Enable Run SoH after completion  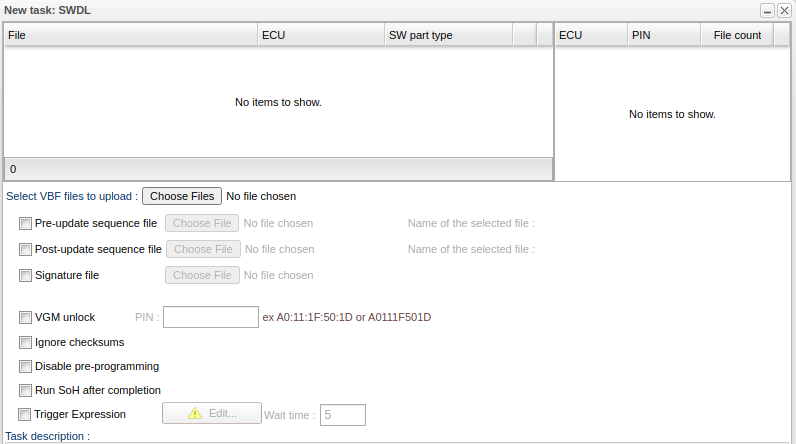tap(26, 390)
